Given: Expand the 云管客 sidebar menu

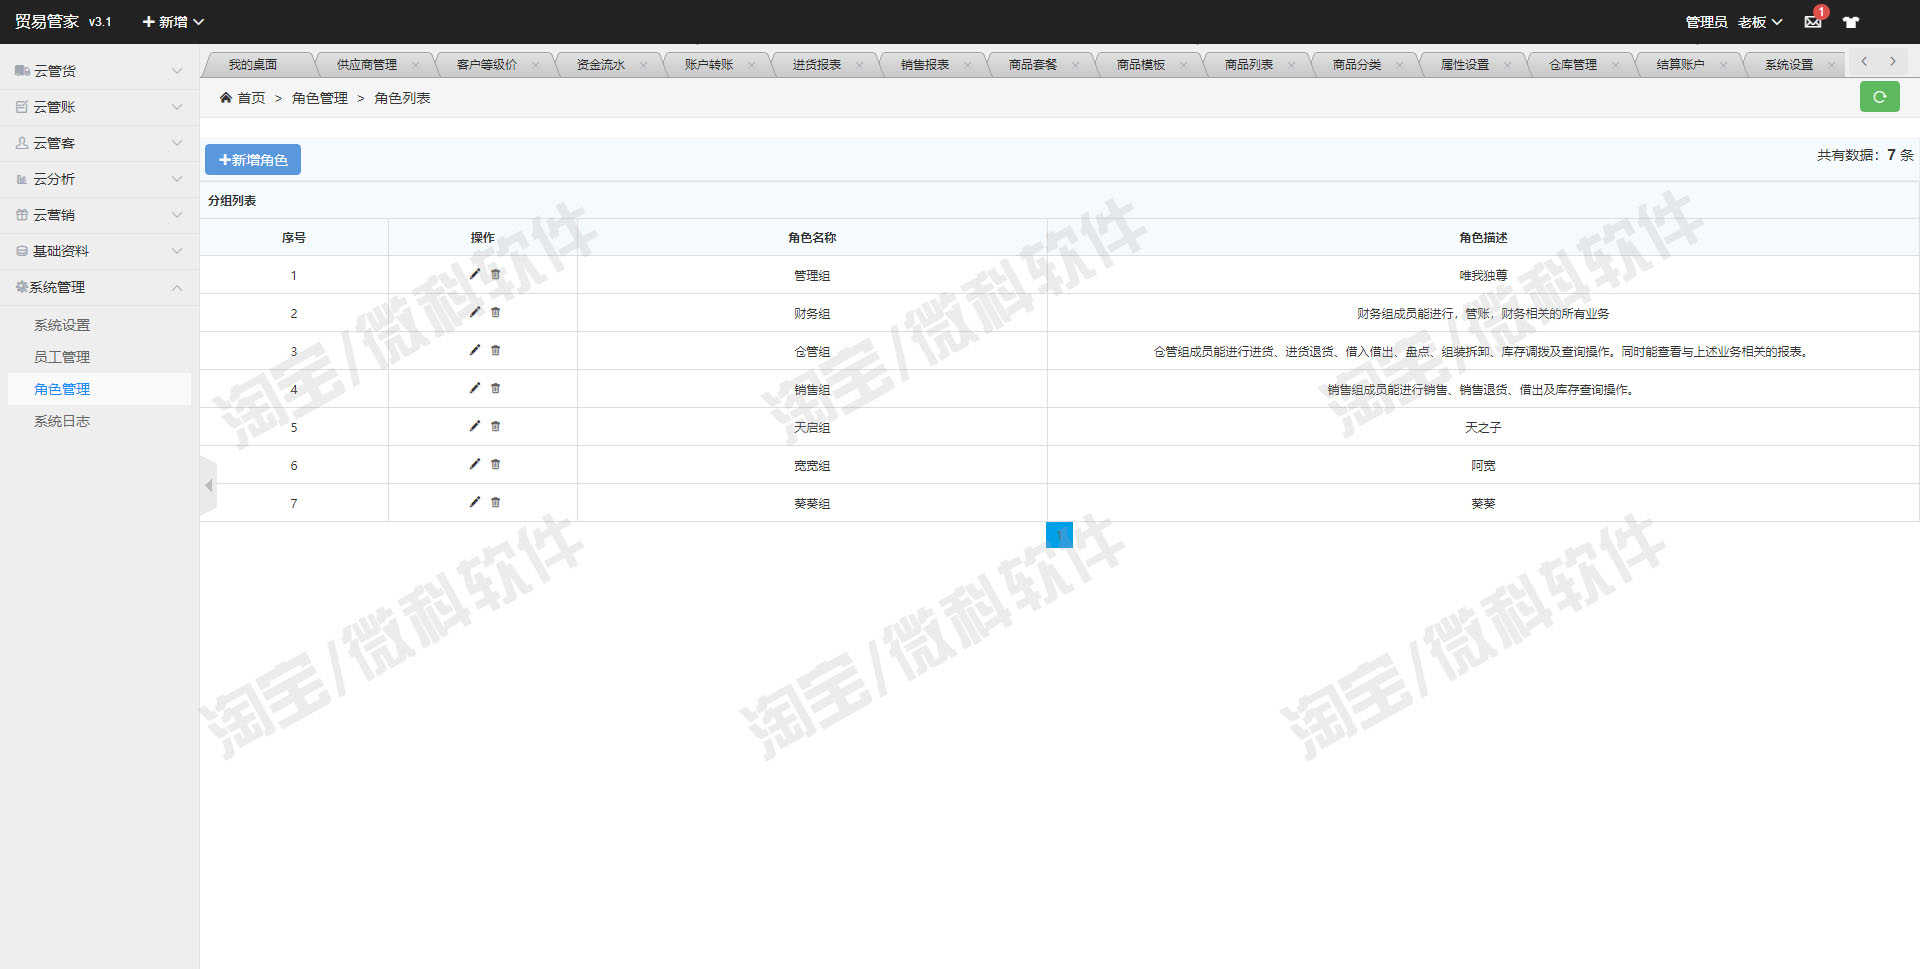Looking at the screenshot, I should (x=99, y=143).
